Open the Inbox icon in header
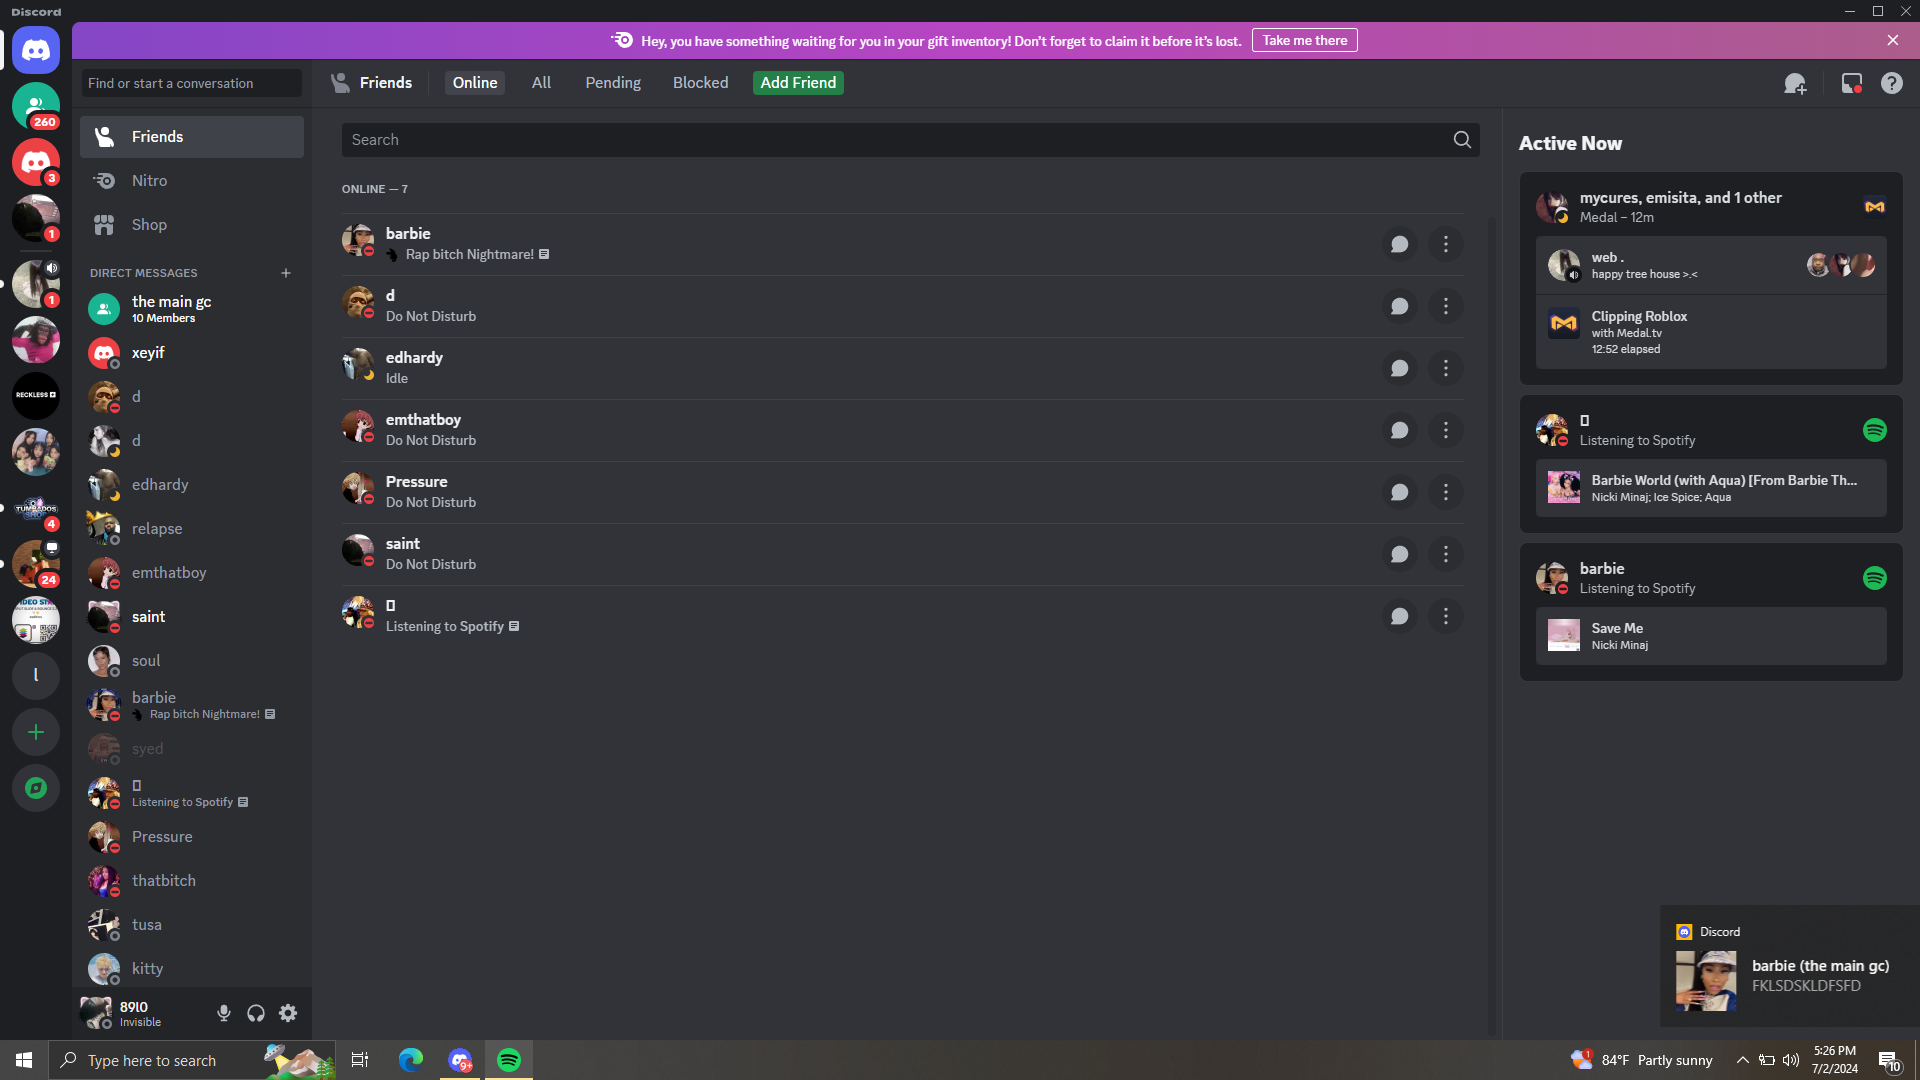 (1851, 84)
